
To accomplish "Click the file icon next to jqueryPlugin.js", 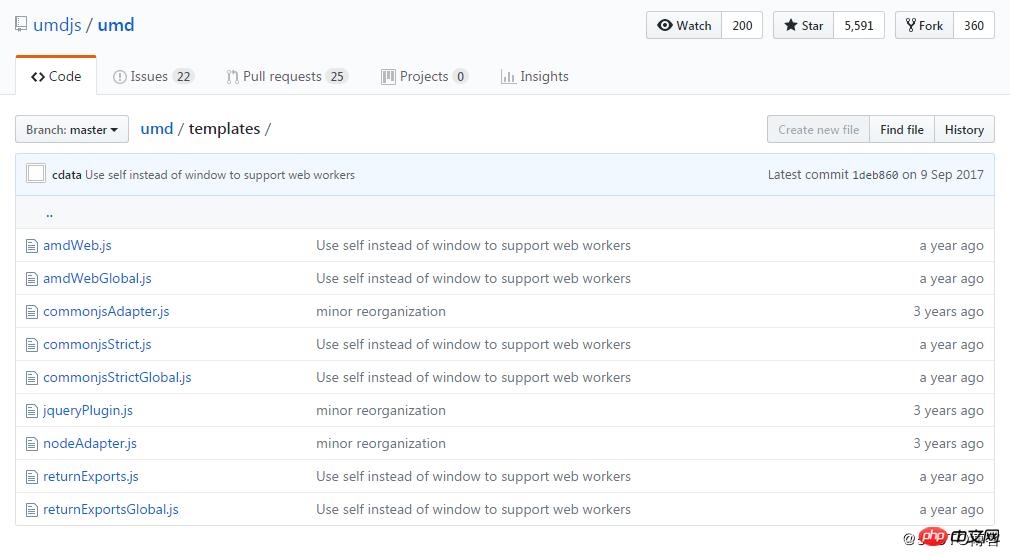I will (x=31, y=411).
